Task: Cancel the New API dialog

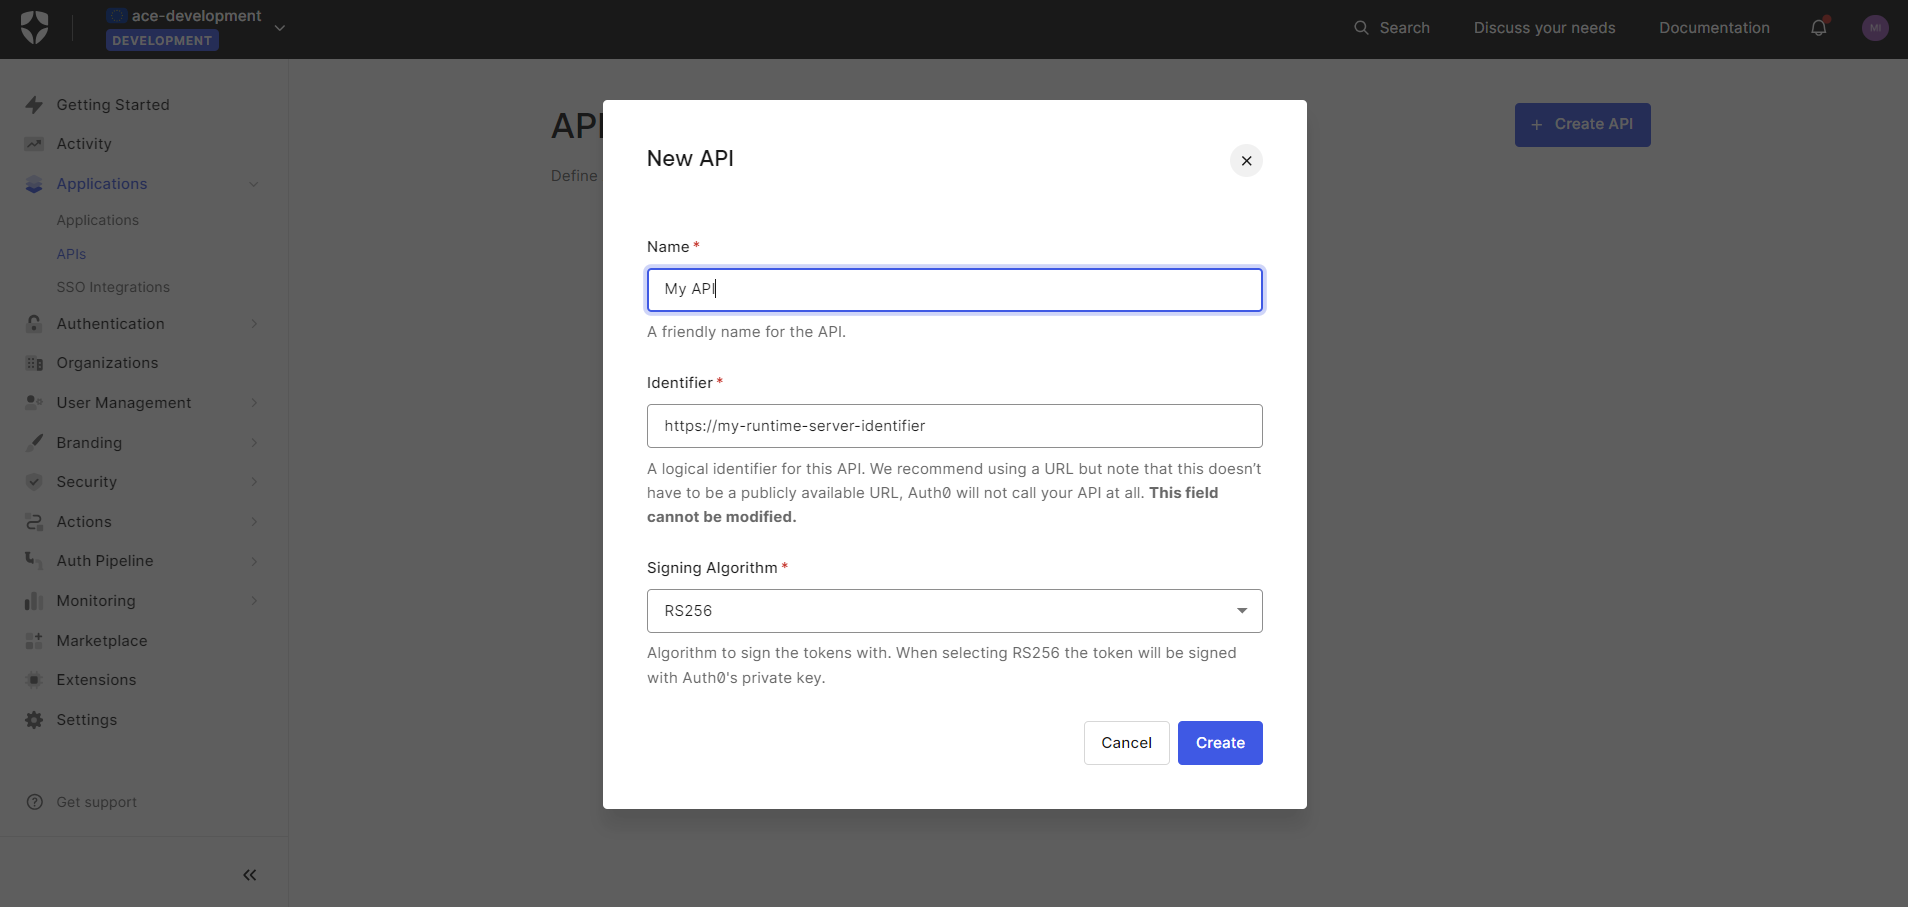Action: pyautogui.click(x=1126, y=743)
